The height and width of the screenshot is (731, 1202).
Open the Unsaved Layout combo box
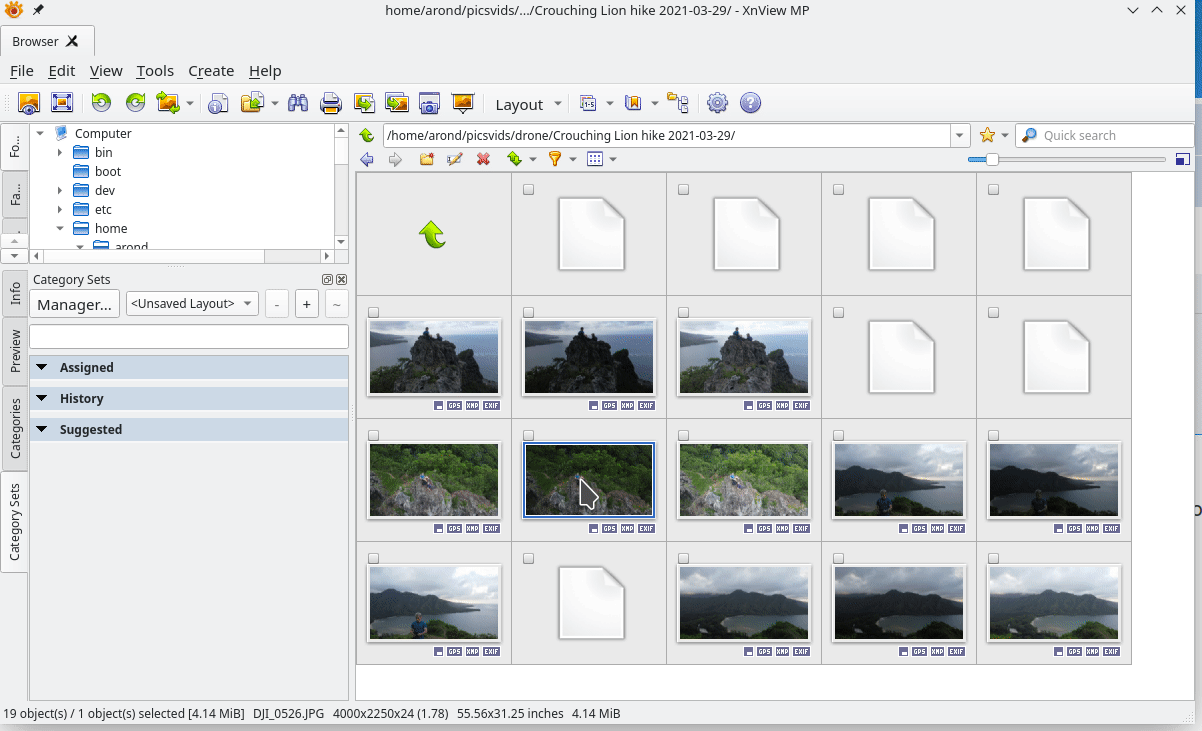tap(192, 303)
